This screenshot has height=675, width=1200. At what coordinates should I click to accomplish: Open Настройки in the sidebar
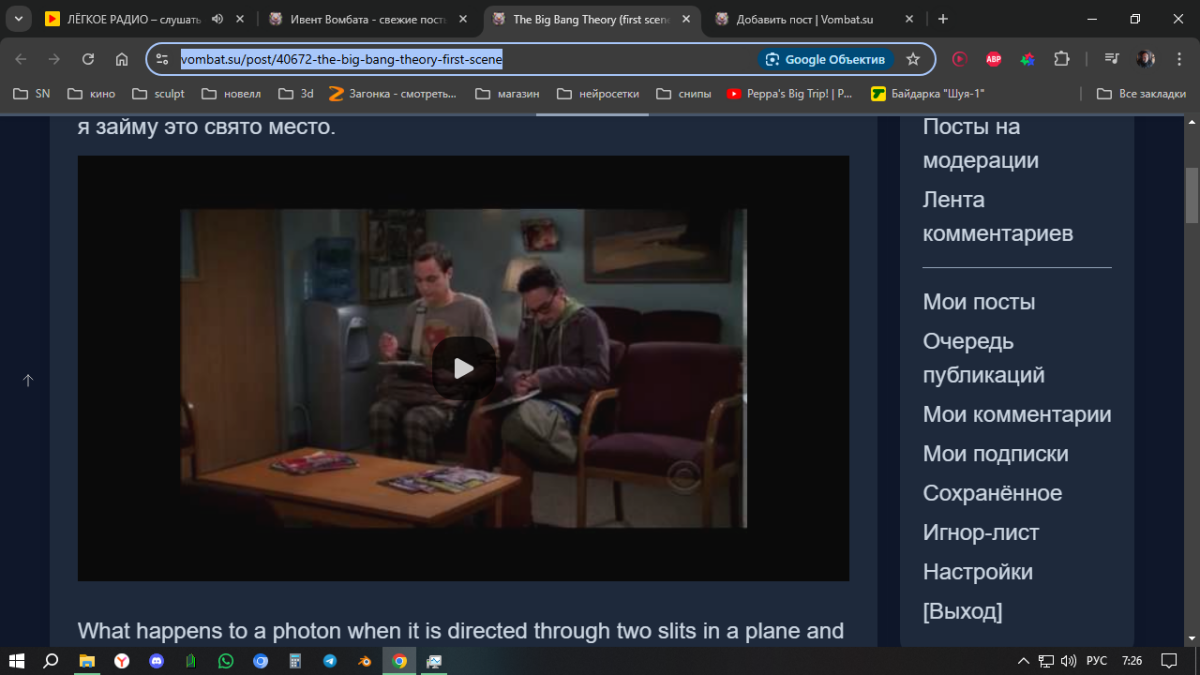[x=978, y=572]
